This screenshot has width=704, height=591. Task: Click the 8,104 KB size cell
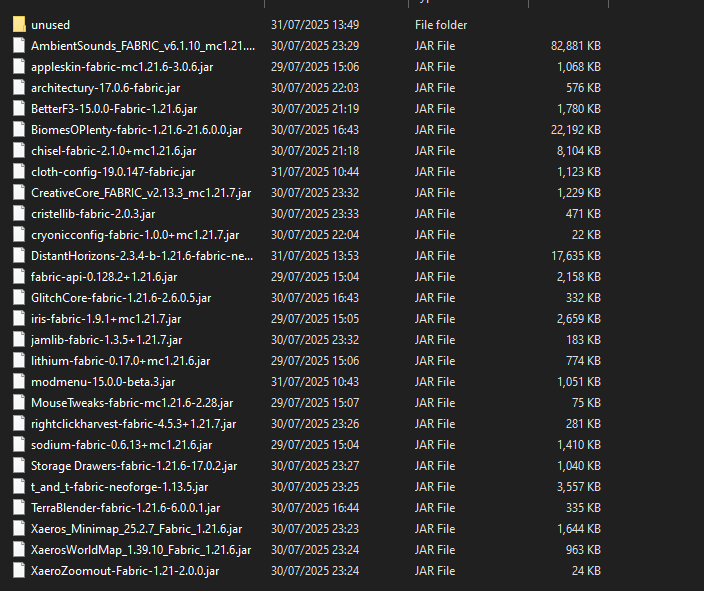coord(579,151)
